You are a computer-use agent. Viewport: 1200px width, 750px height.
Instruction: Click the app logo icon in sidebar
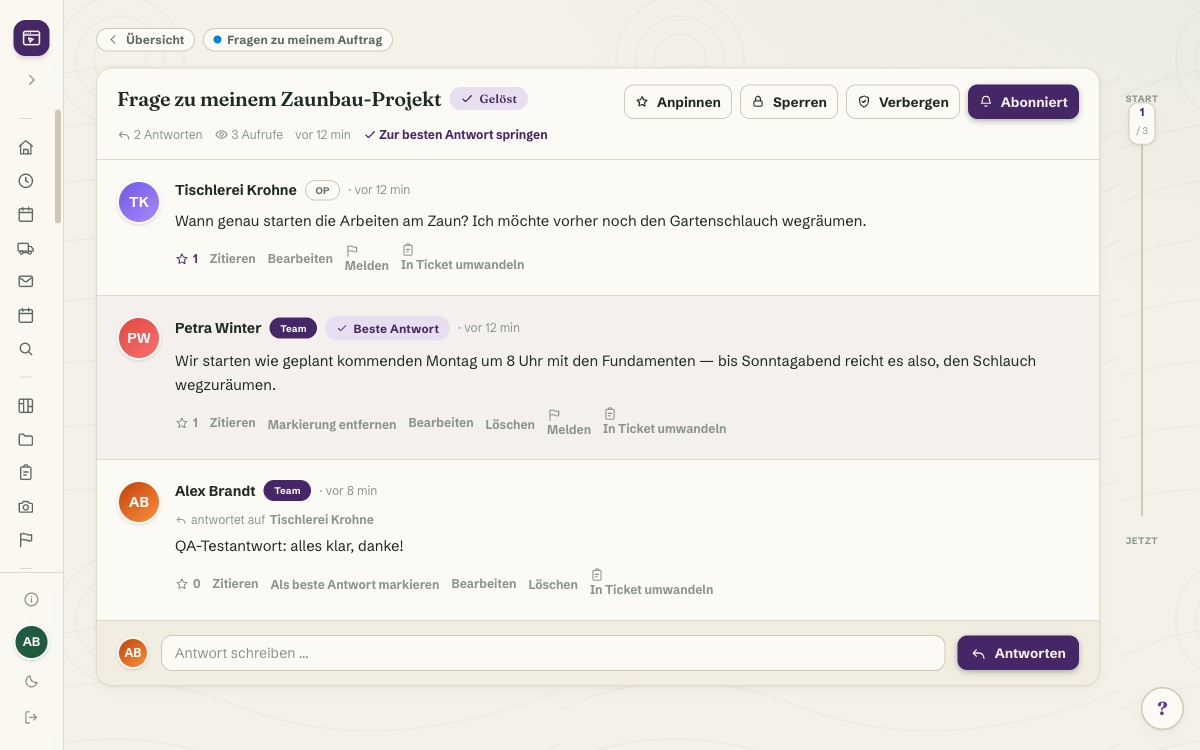(x=31, y=38)
